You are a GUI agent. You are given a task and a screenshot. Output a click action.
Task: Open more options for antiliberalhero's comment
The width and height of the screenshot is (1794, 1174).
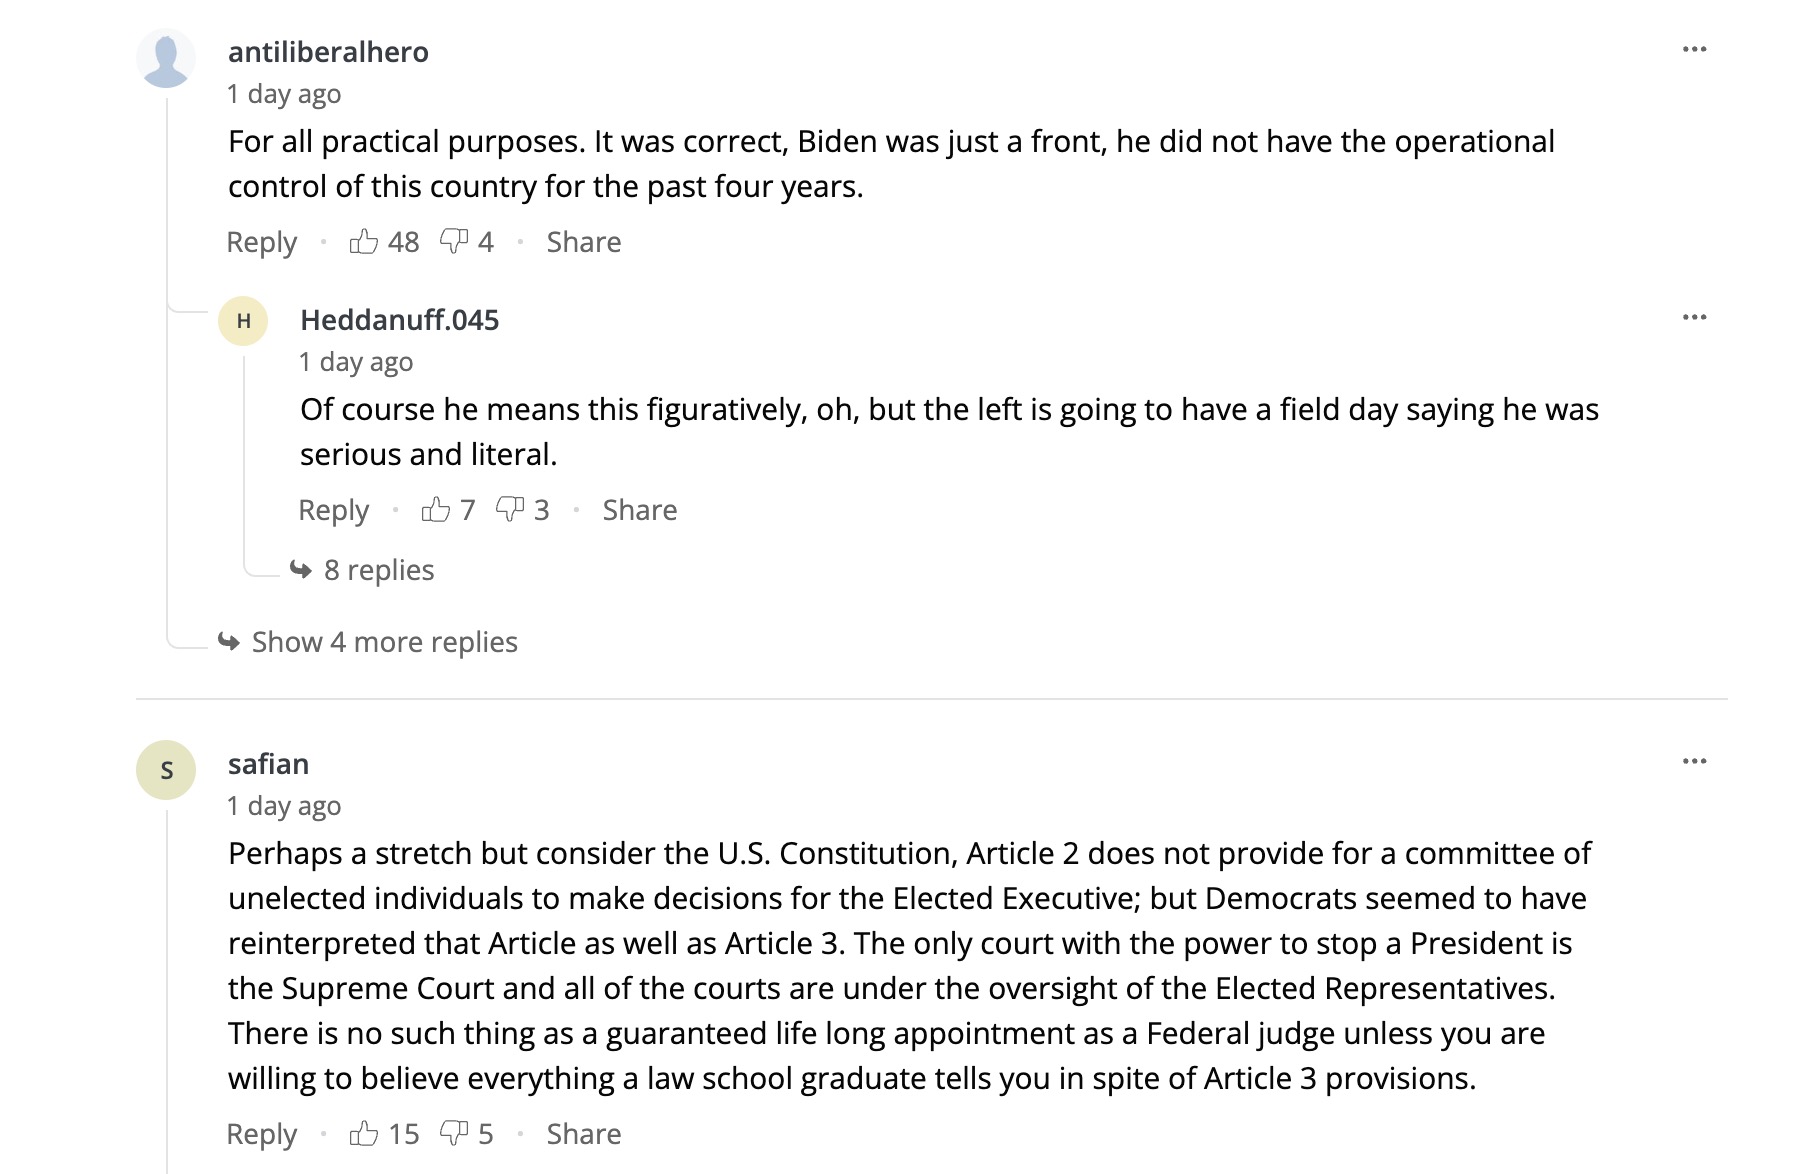pyautogui.click(x=1694, y=50)
